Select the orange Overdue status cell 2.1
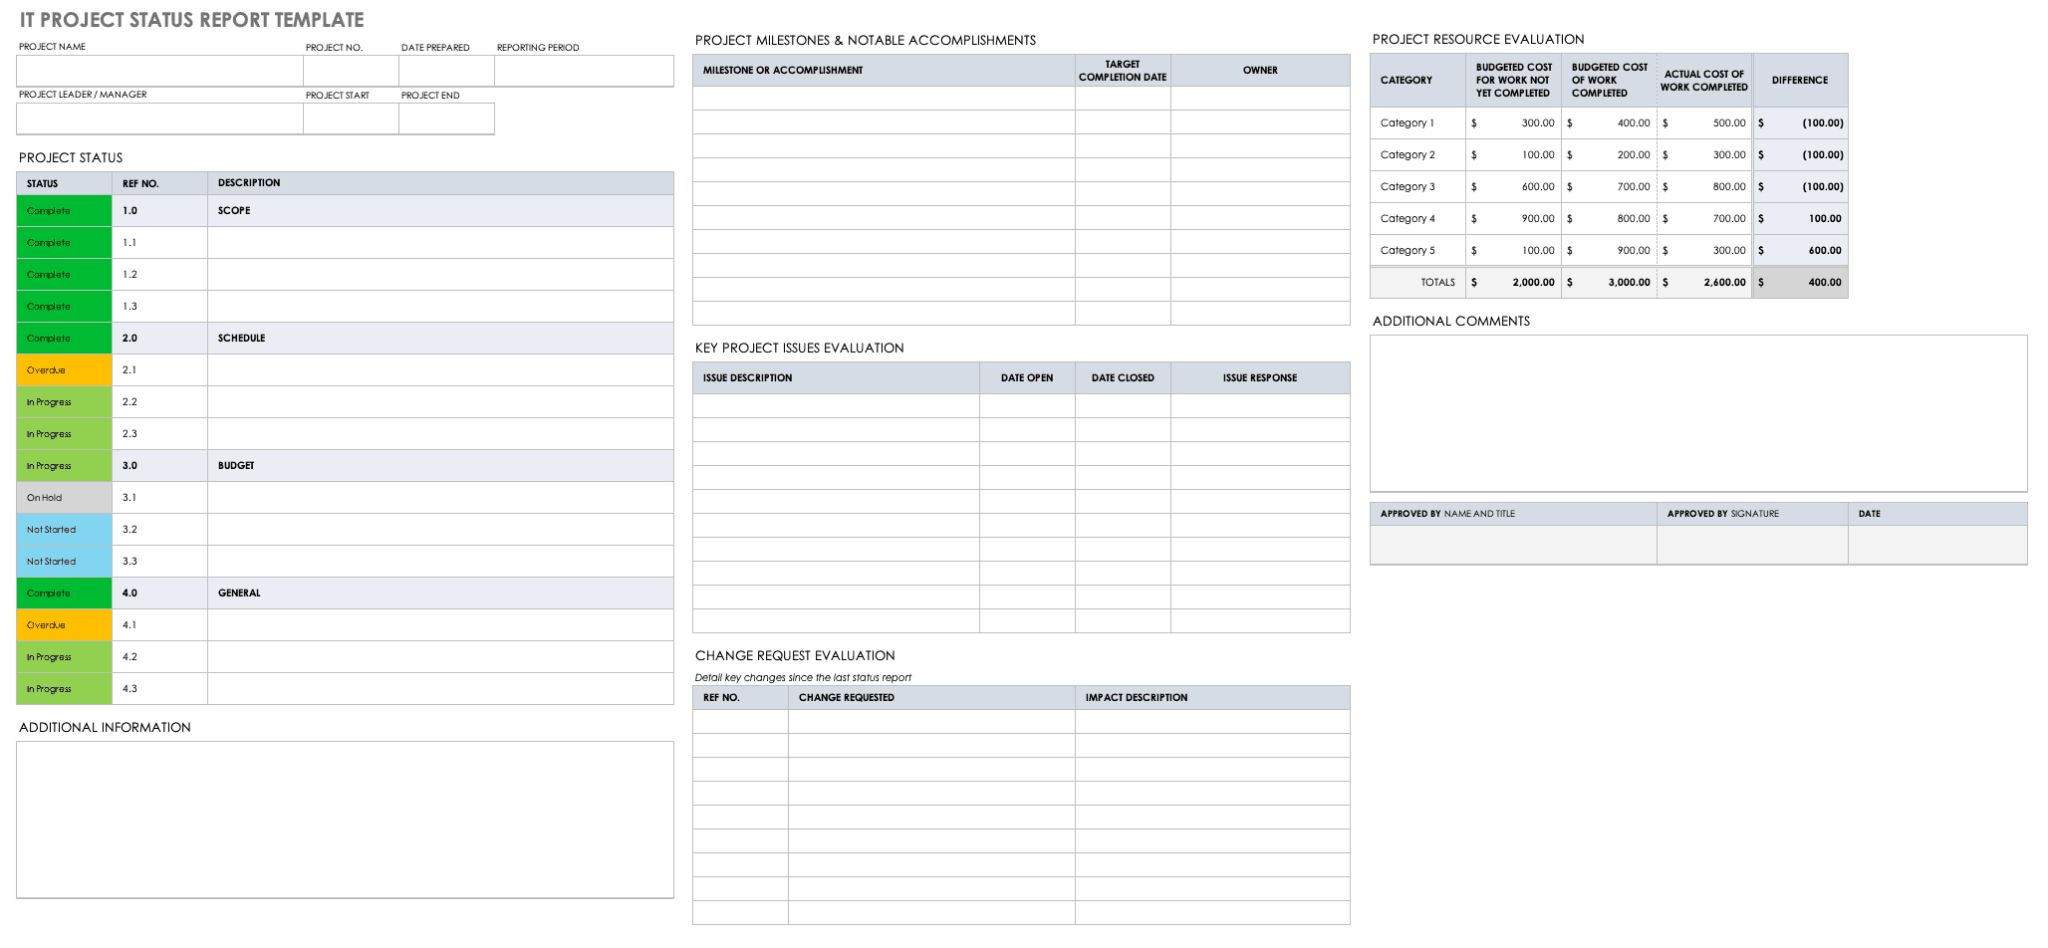The height and width of the screenshot is (948, 2048). [x=63, y=370]
